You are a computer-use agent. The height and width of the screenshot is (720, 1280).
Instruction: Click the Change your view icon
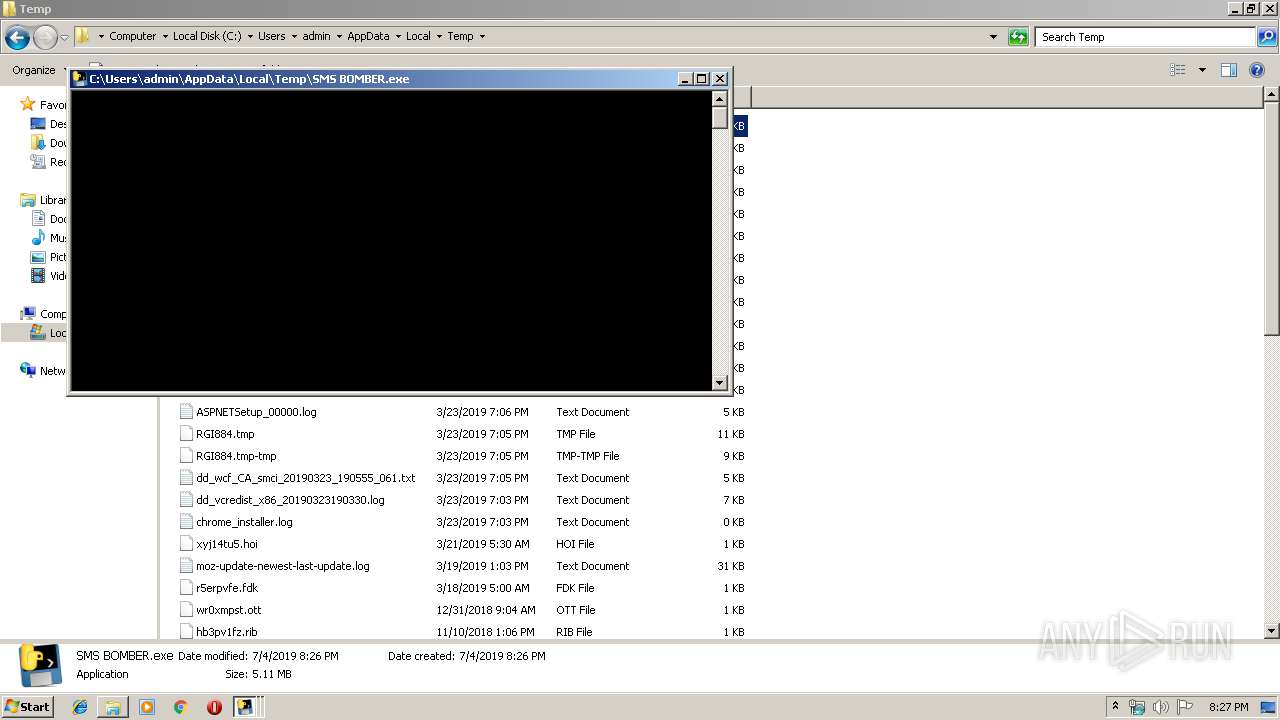pyautogui.click(x=1178, y=70)
